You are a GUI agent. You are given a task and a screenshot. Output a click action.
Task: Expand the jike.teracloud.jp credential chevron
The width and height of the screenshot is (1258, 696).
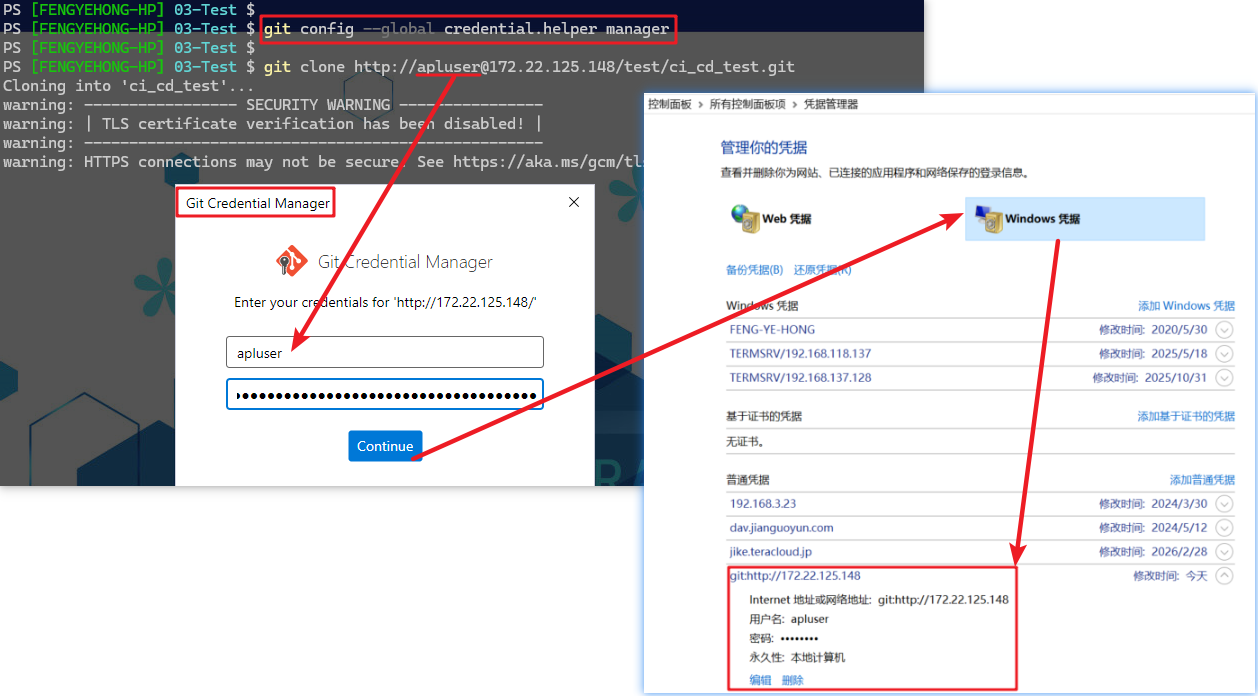(x=1224, y=552)
